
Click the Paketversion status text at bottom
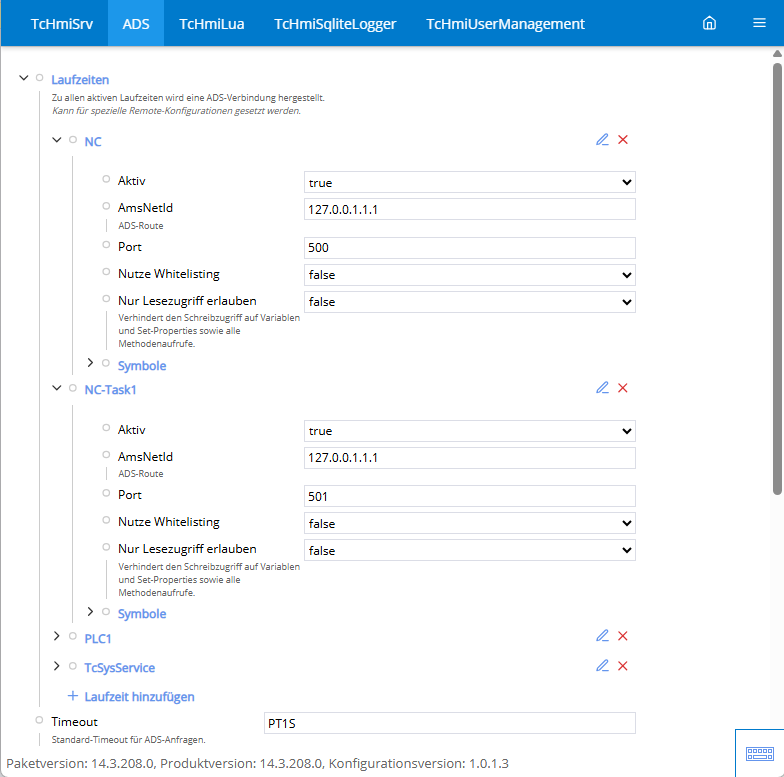point(257,764)
